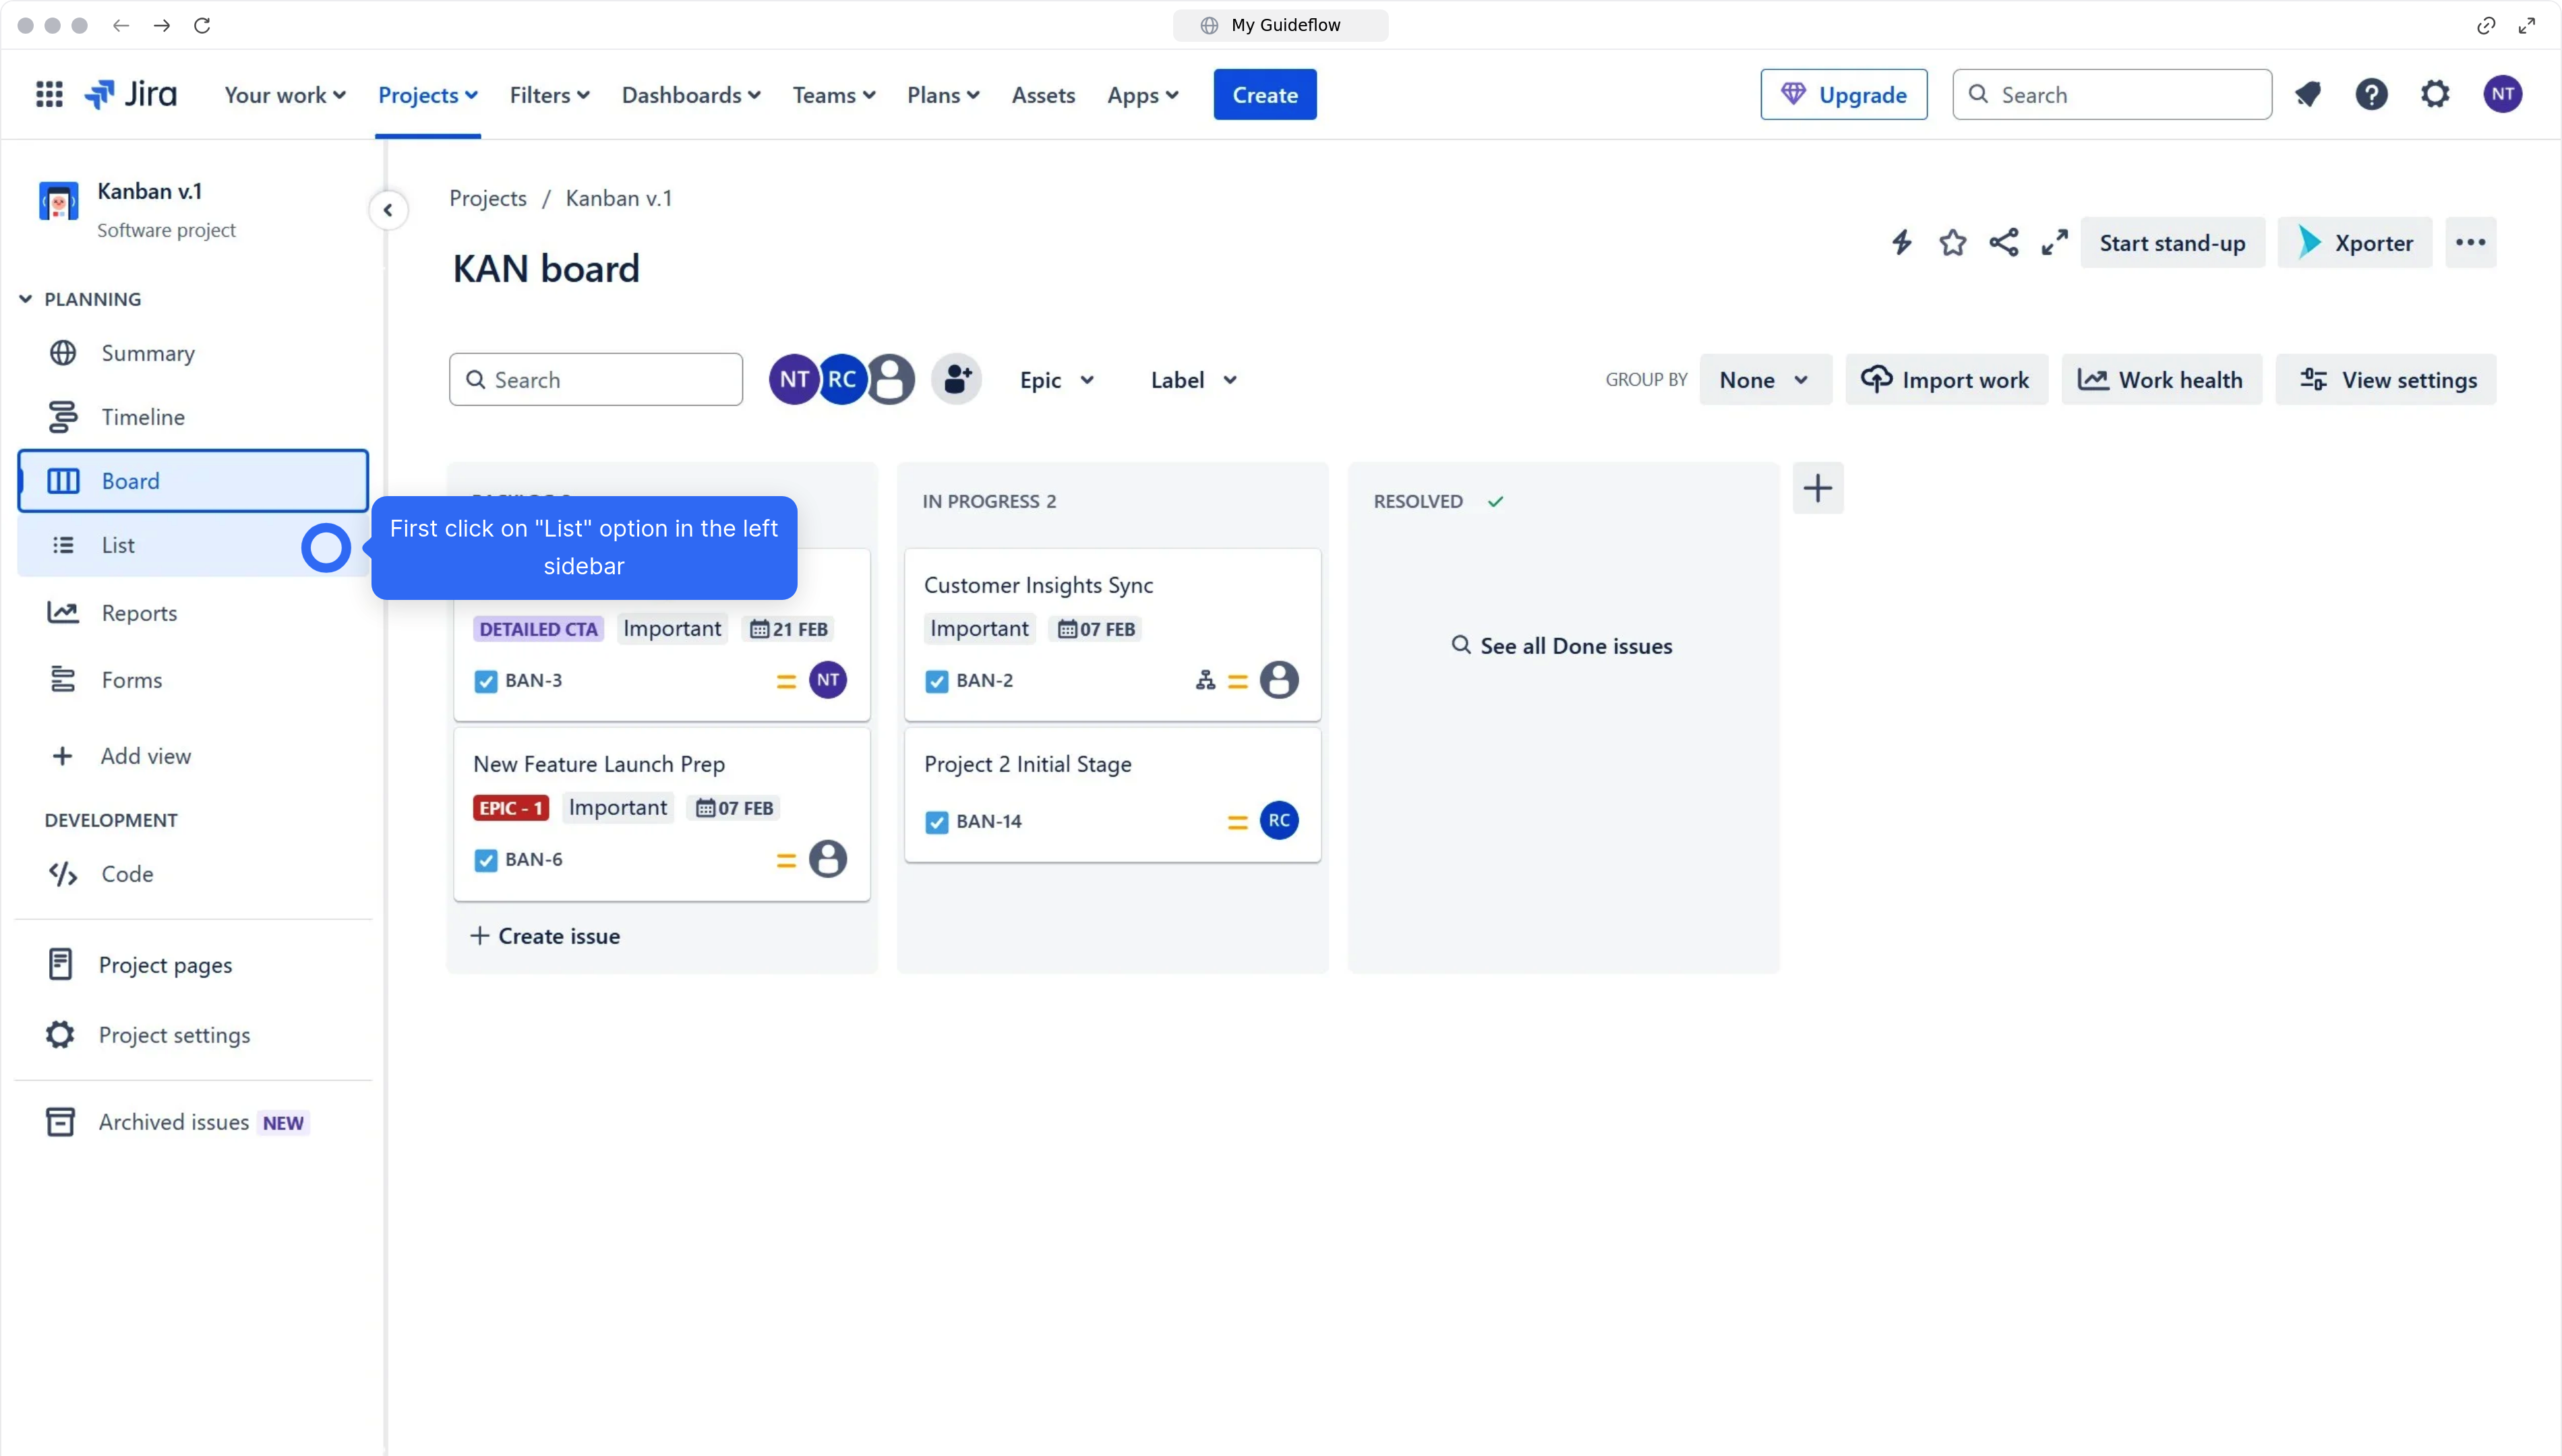Screen dimensions: 2562x1456
Task: Toggle the checkbox on issue BAN-3
Action: coord(485,681)
